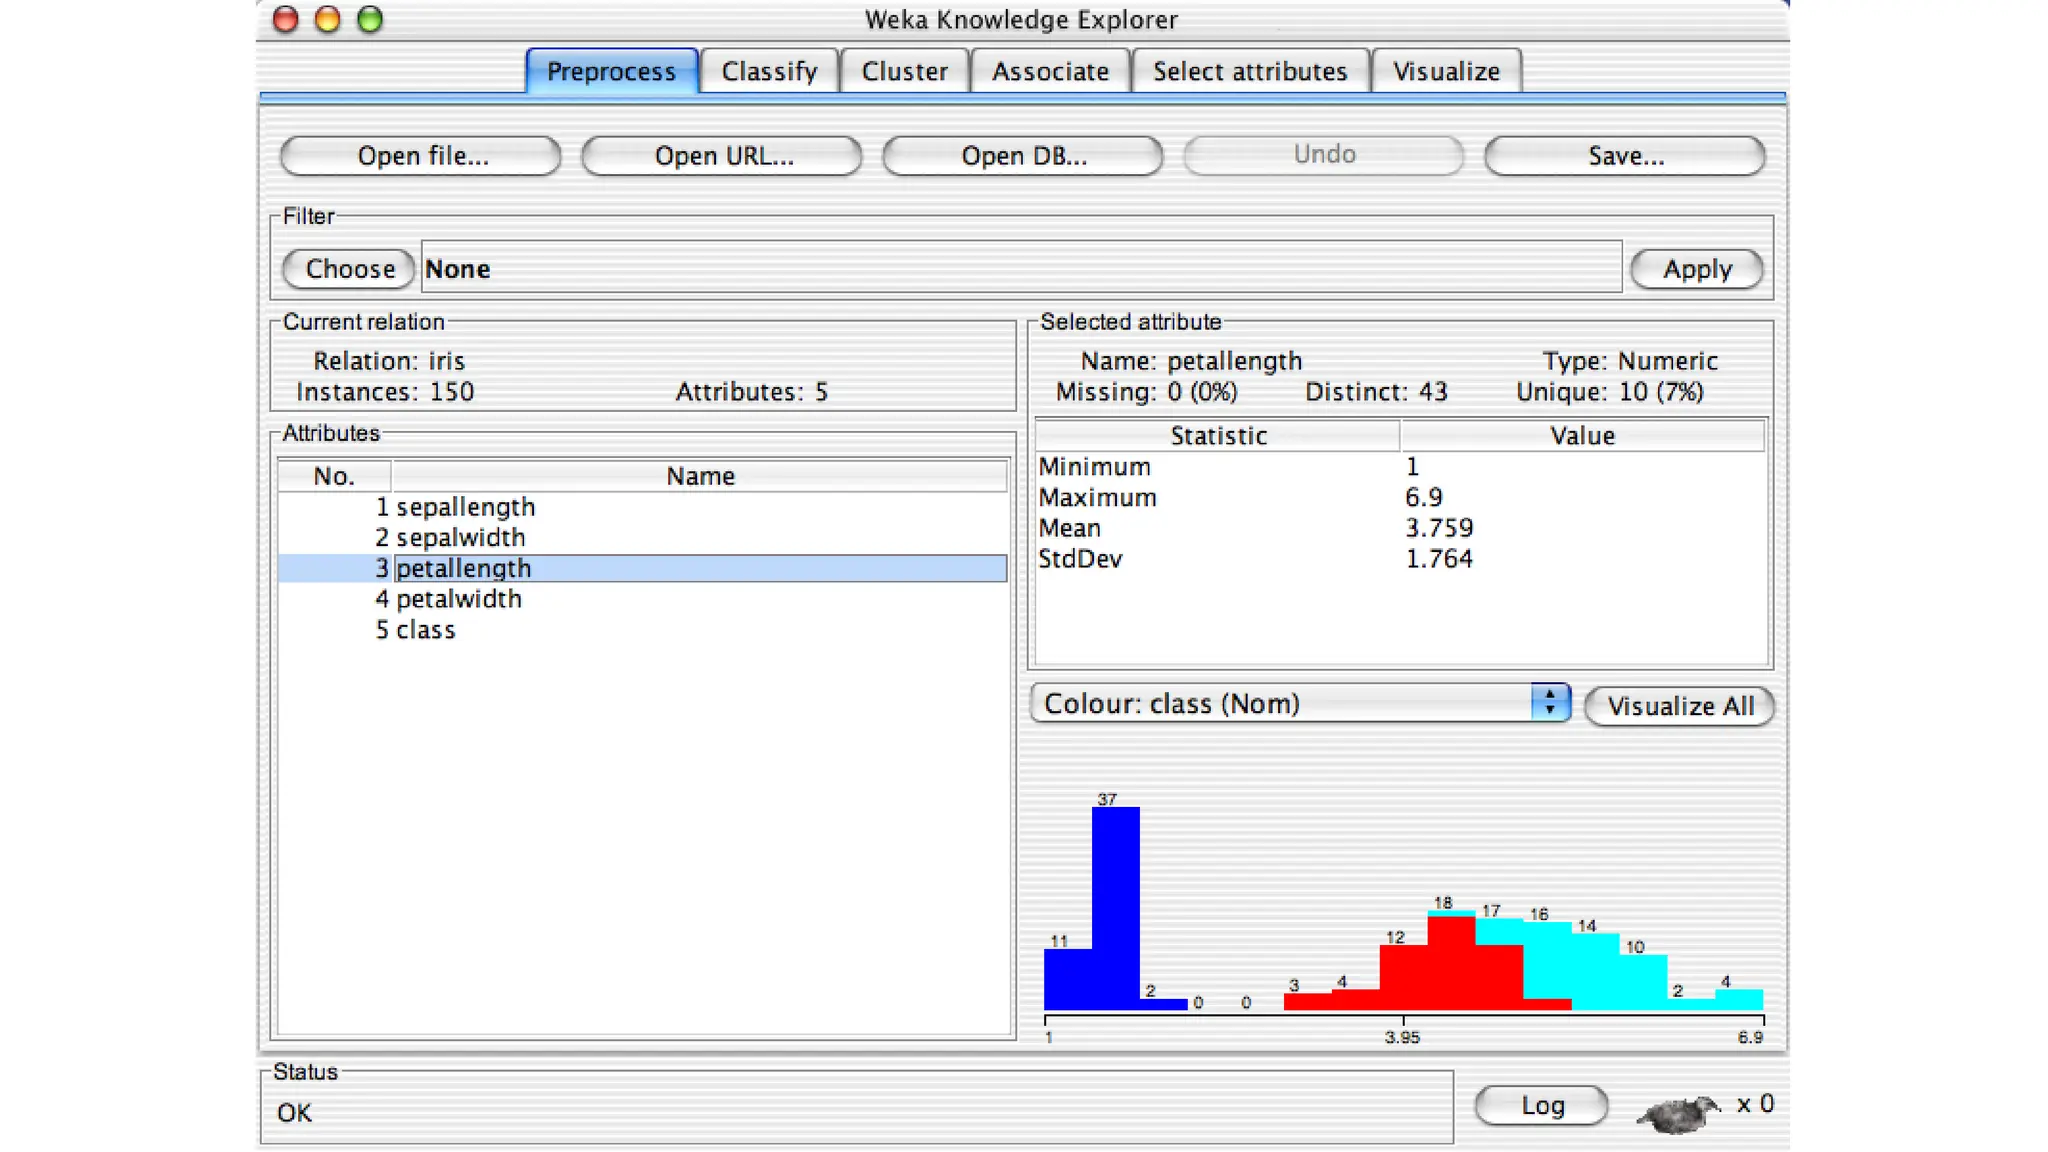Viewport: 2048px width, 1152px height.
Task: Click the Open DB... button
Action: pos(1022,156)
